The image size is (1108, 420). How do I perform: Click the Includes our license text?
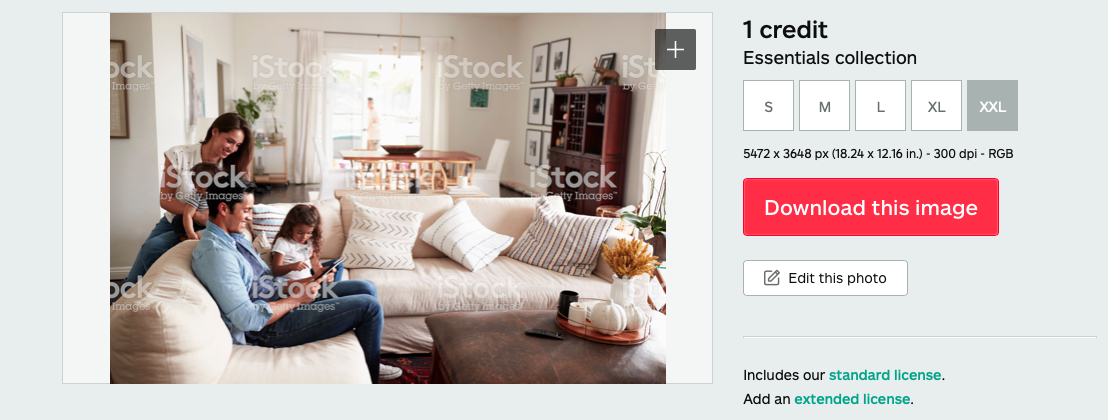click(784, 375)
